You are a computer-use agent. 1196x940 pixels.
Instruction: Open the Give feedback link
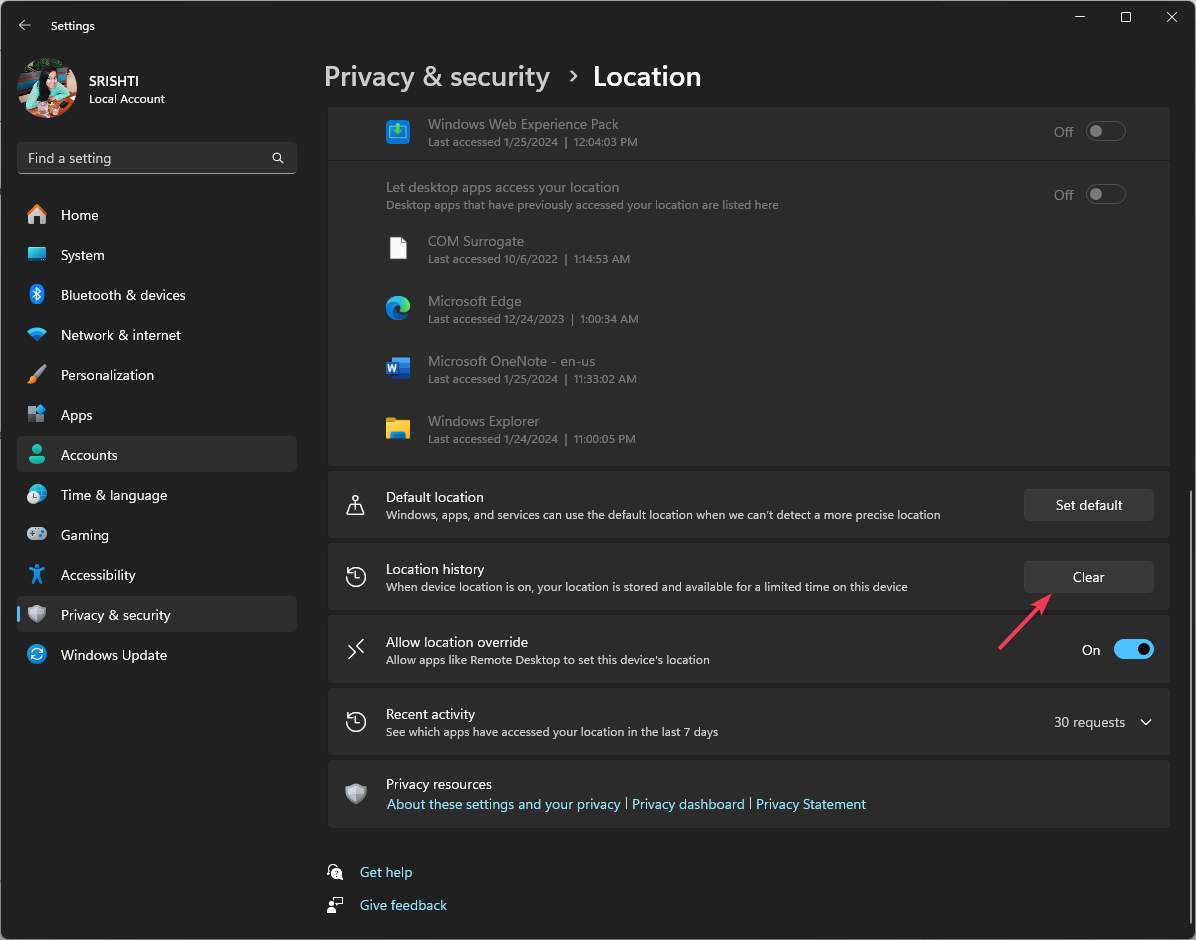[403, 905]
